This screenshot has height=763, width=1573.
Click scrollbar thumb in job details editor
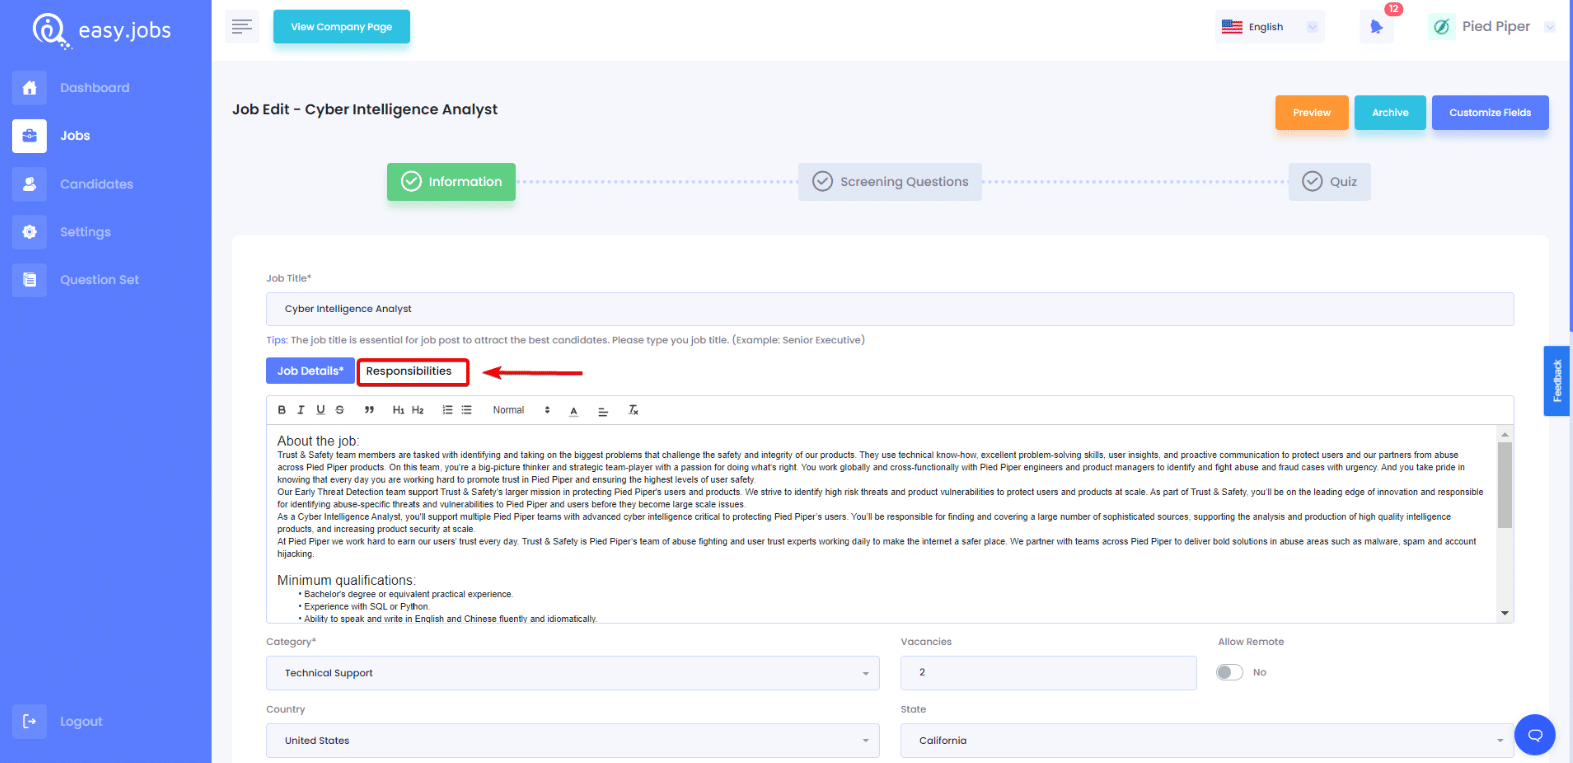tap(1505, 485)
